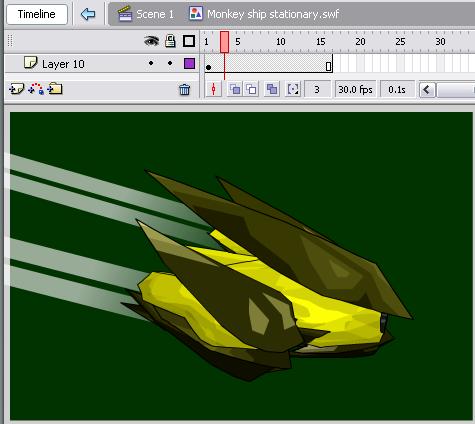475x424 pixels.
Task: Click the 30.0 fps frame rate display
Action: 355,89
